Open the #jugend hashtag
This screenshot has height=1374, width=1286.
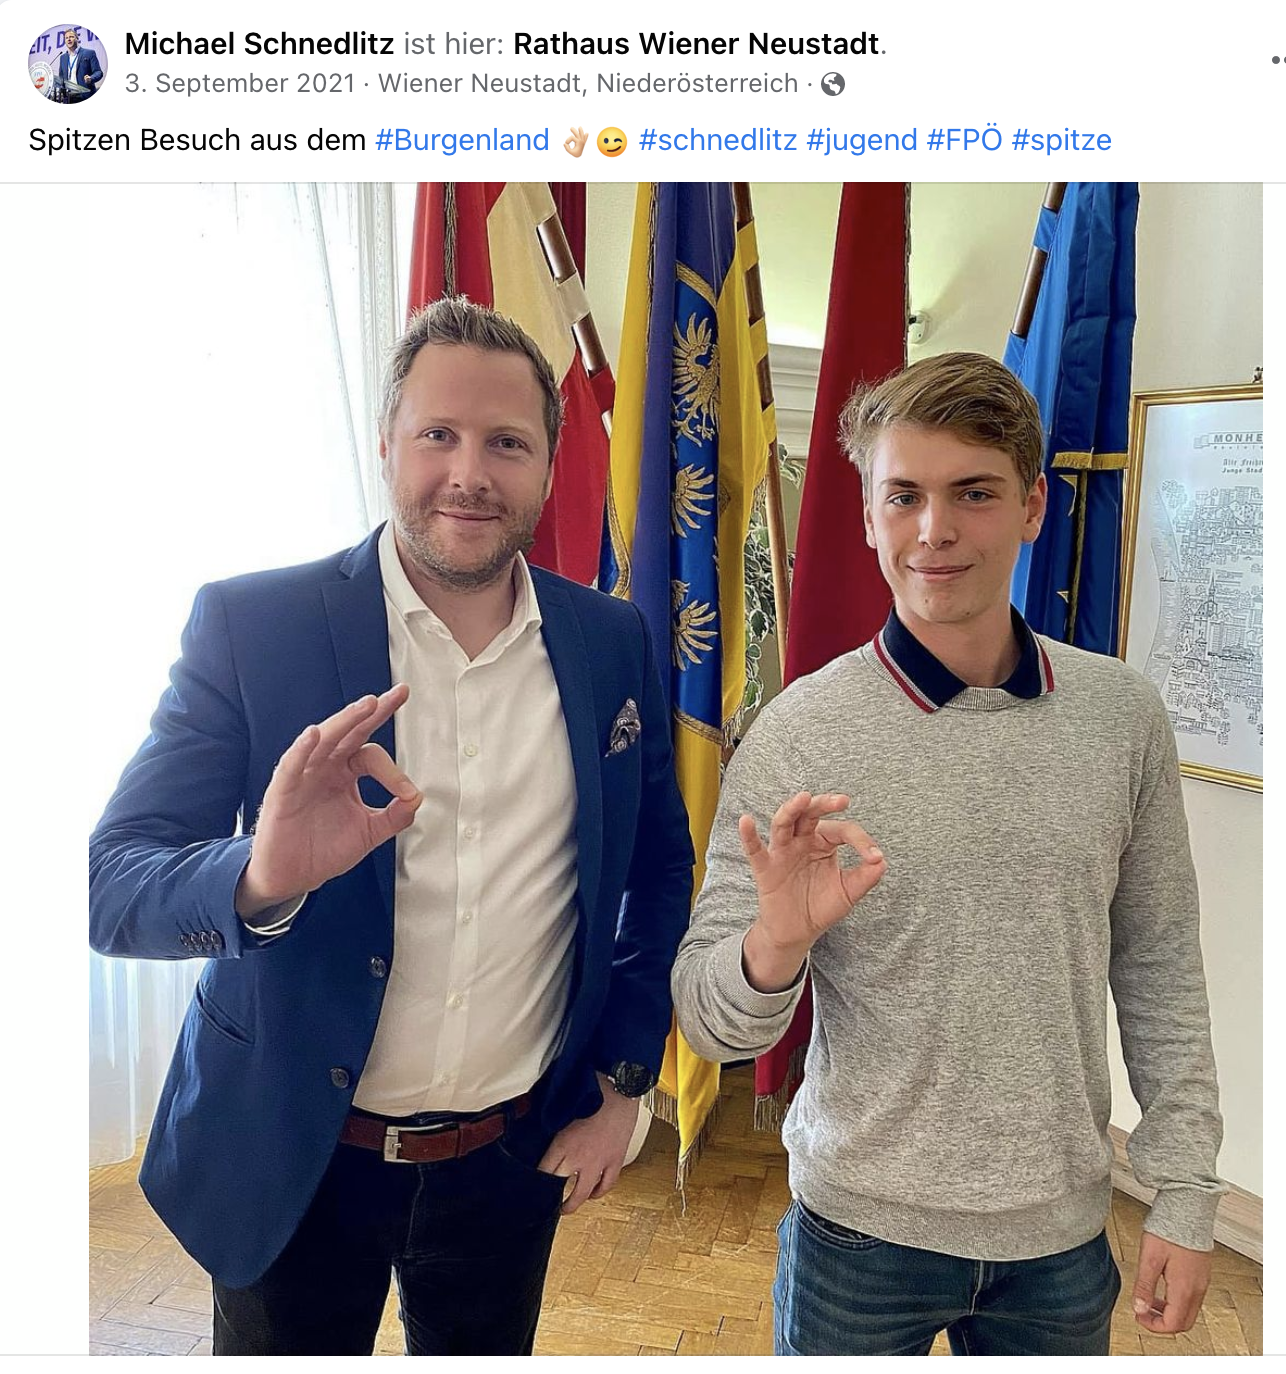[862, 140]
